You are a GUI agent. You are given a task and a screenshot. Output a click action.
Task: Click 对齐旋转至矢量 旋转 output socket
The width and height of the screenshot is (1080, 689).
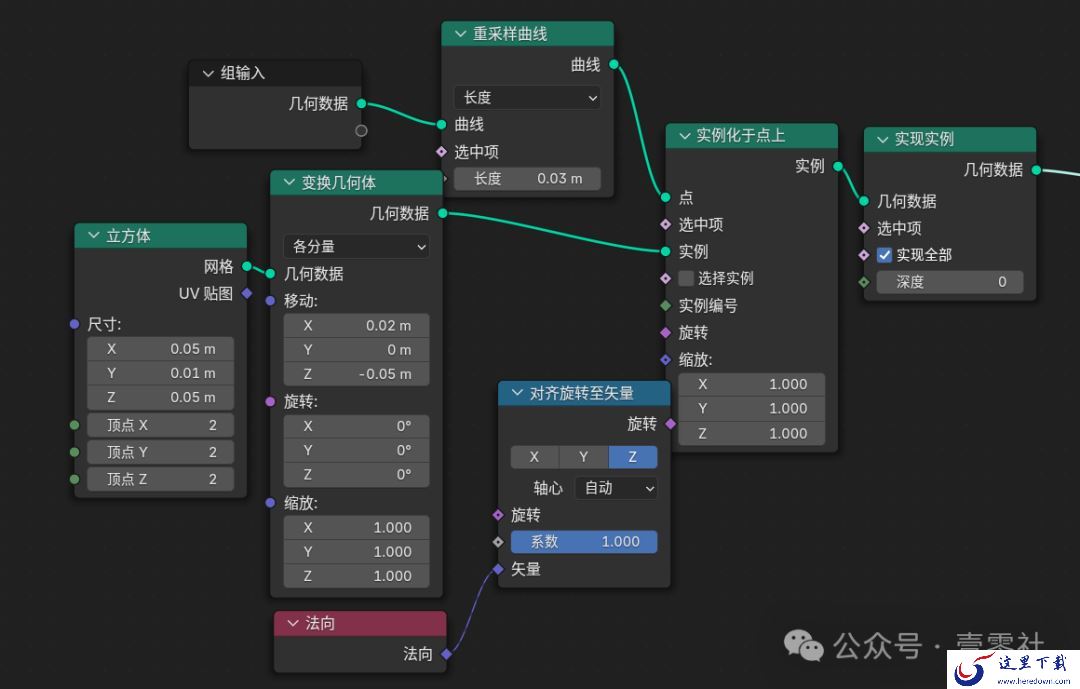671,424
